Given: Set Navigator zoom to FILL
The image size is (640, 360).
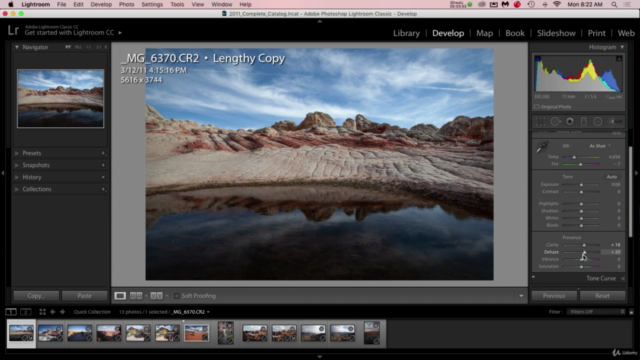Looking at the screenshot, I should (78, 47).
